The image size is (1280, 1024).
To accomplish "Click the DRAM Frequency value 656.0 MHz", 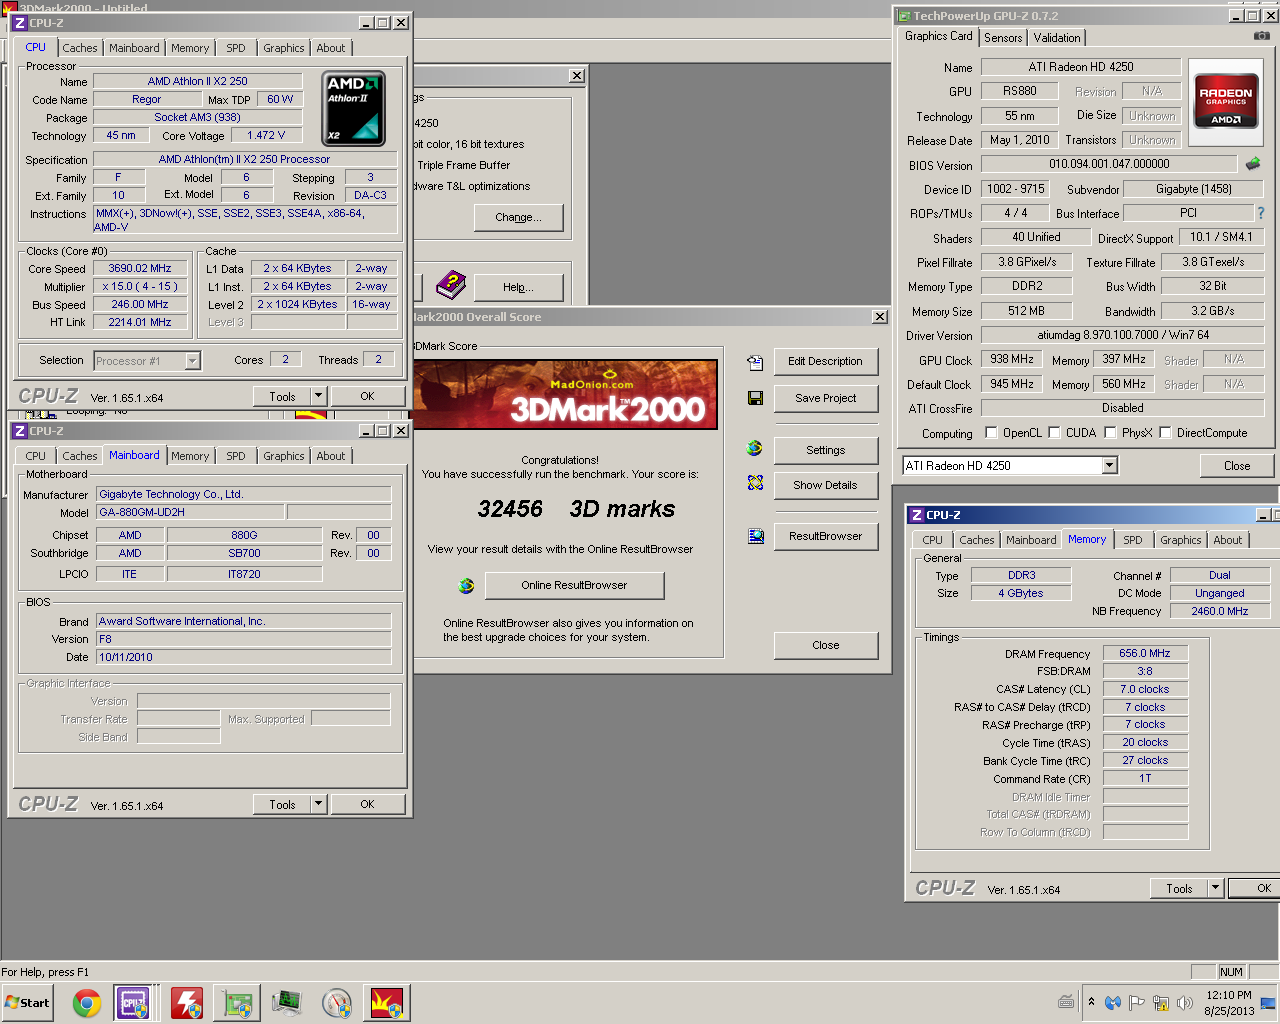I will pyautogui.click(x=1145, y=653).
